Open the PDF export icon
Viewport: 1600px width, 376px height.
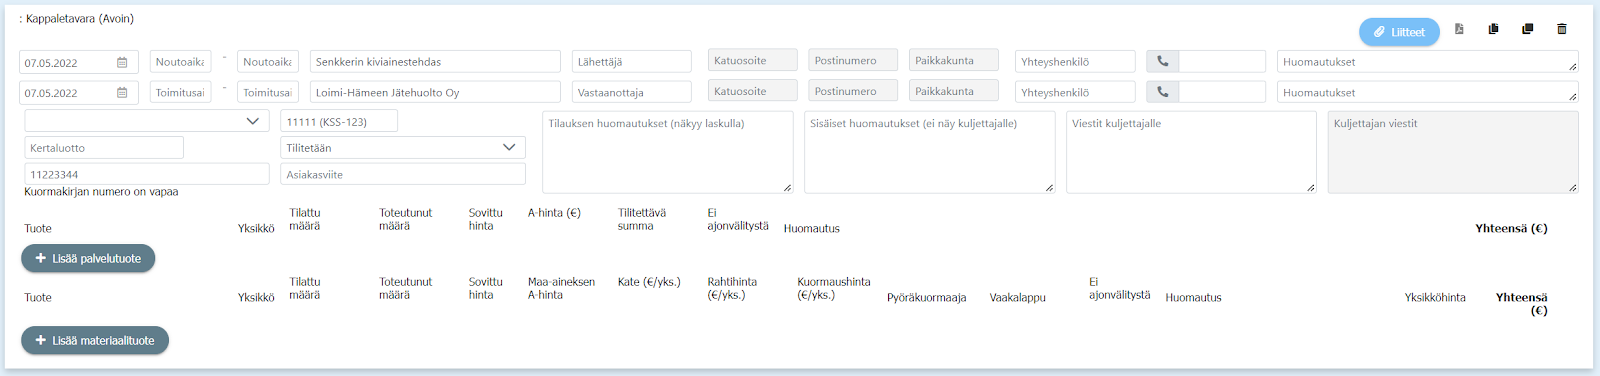pos(1459,29)
